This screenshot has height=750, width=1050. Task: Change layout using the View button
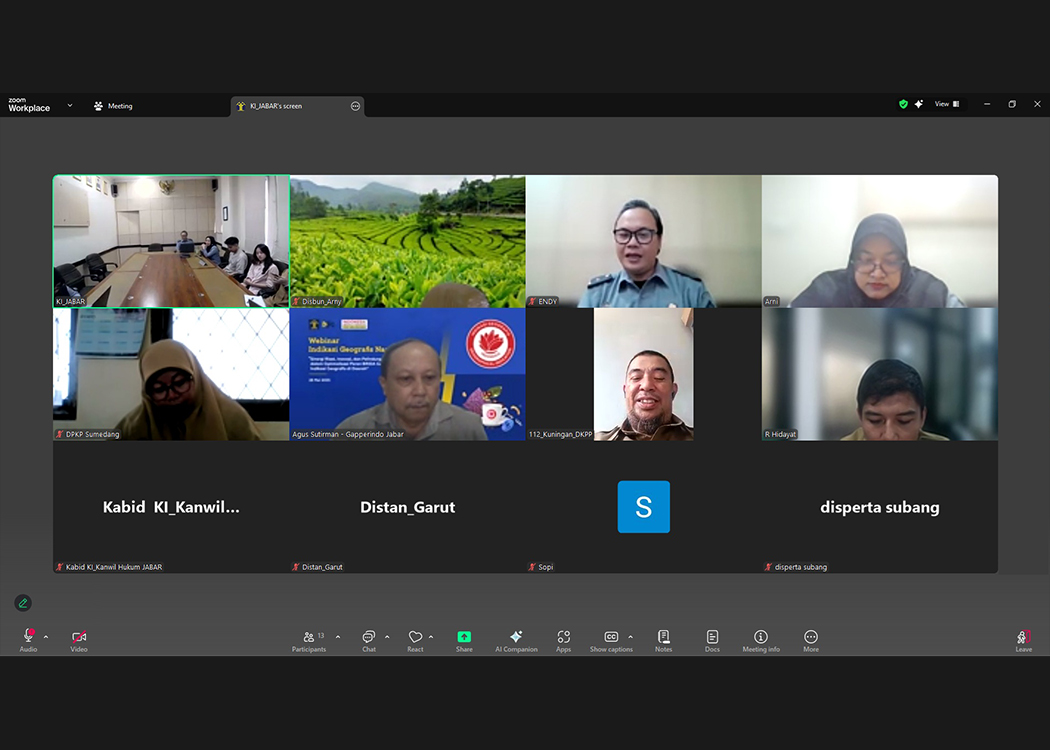pos(946,104)
